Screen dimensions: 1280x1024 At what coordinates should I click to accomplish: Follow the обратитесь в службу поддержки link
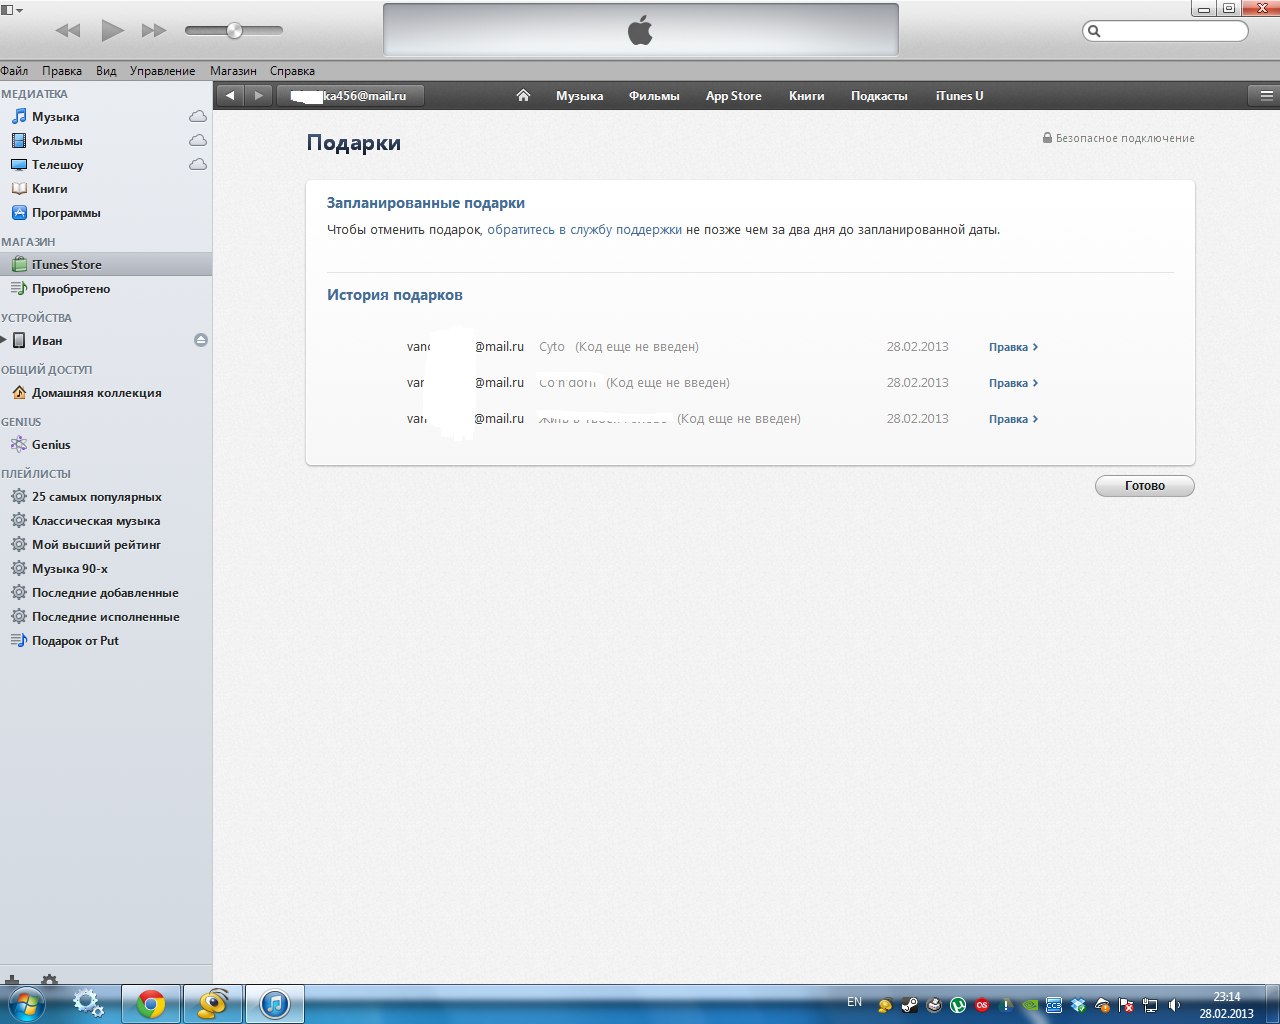click(584, 230)
